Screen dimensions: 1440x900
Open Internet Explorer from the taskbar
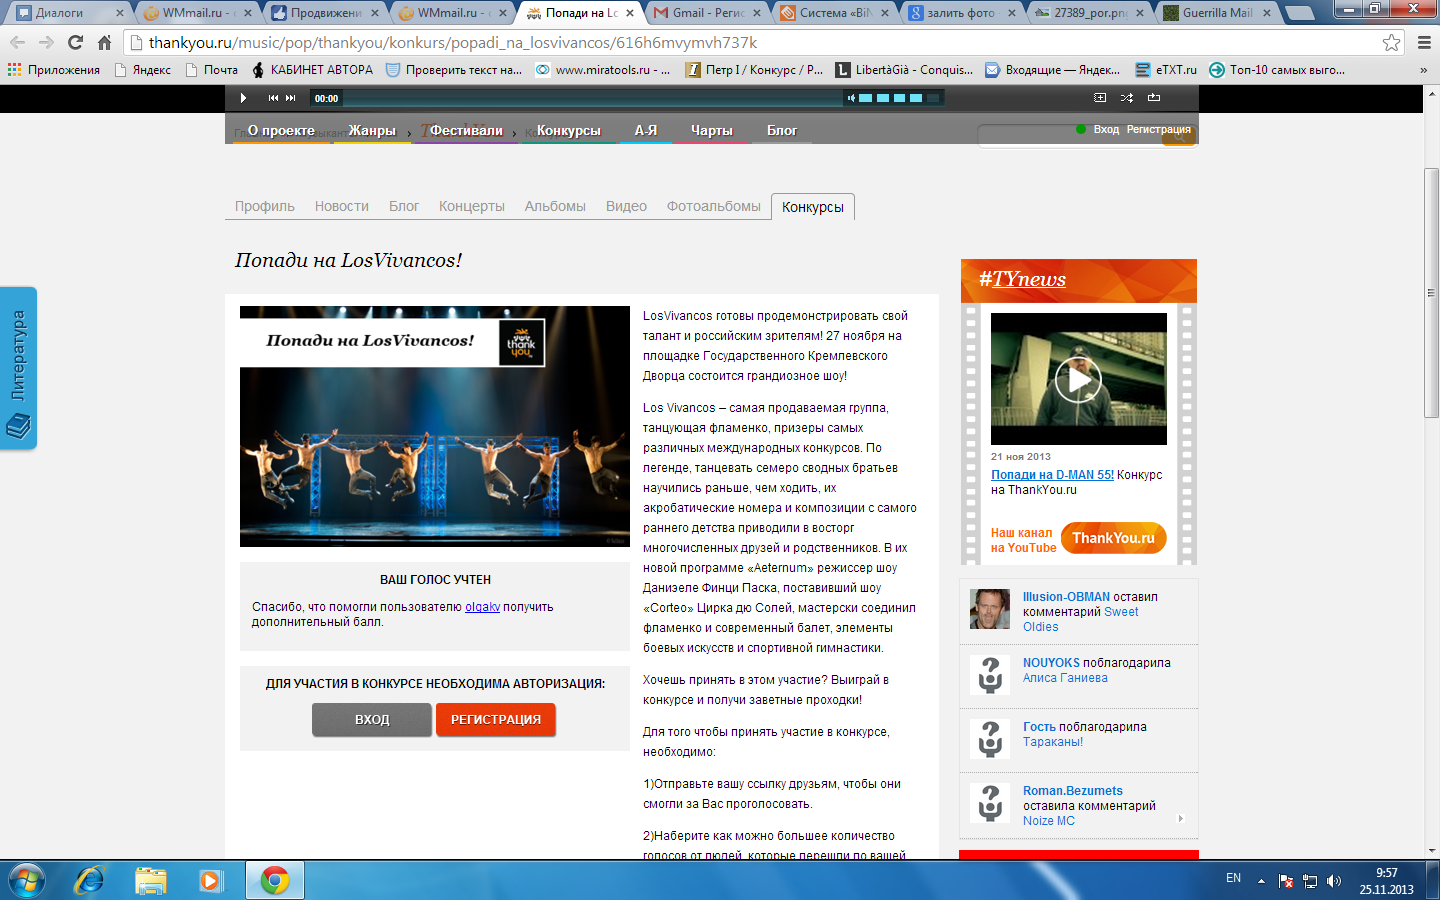click(x=90, y=880)
